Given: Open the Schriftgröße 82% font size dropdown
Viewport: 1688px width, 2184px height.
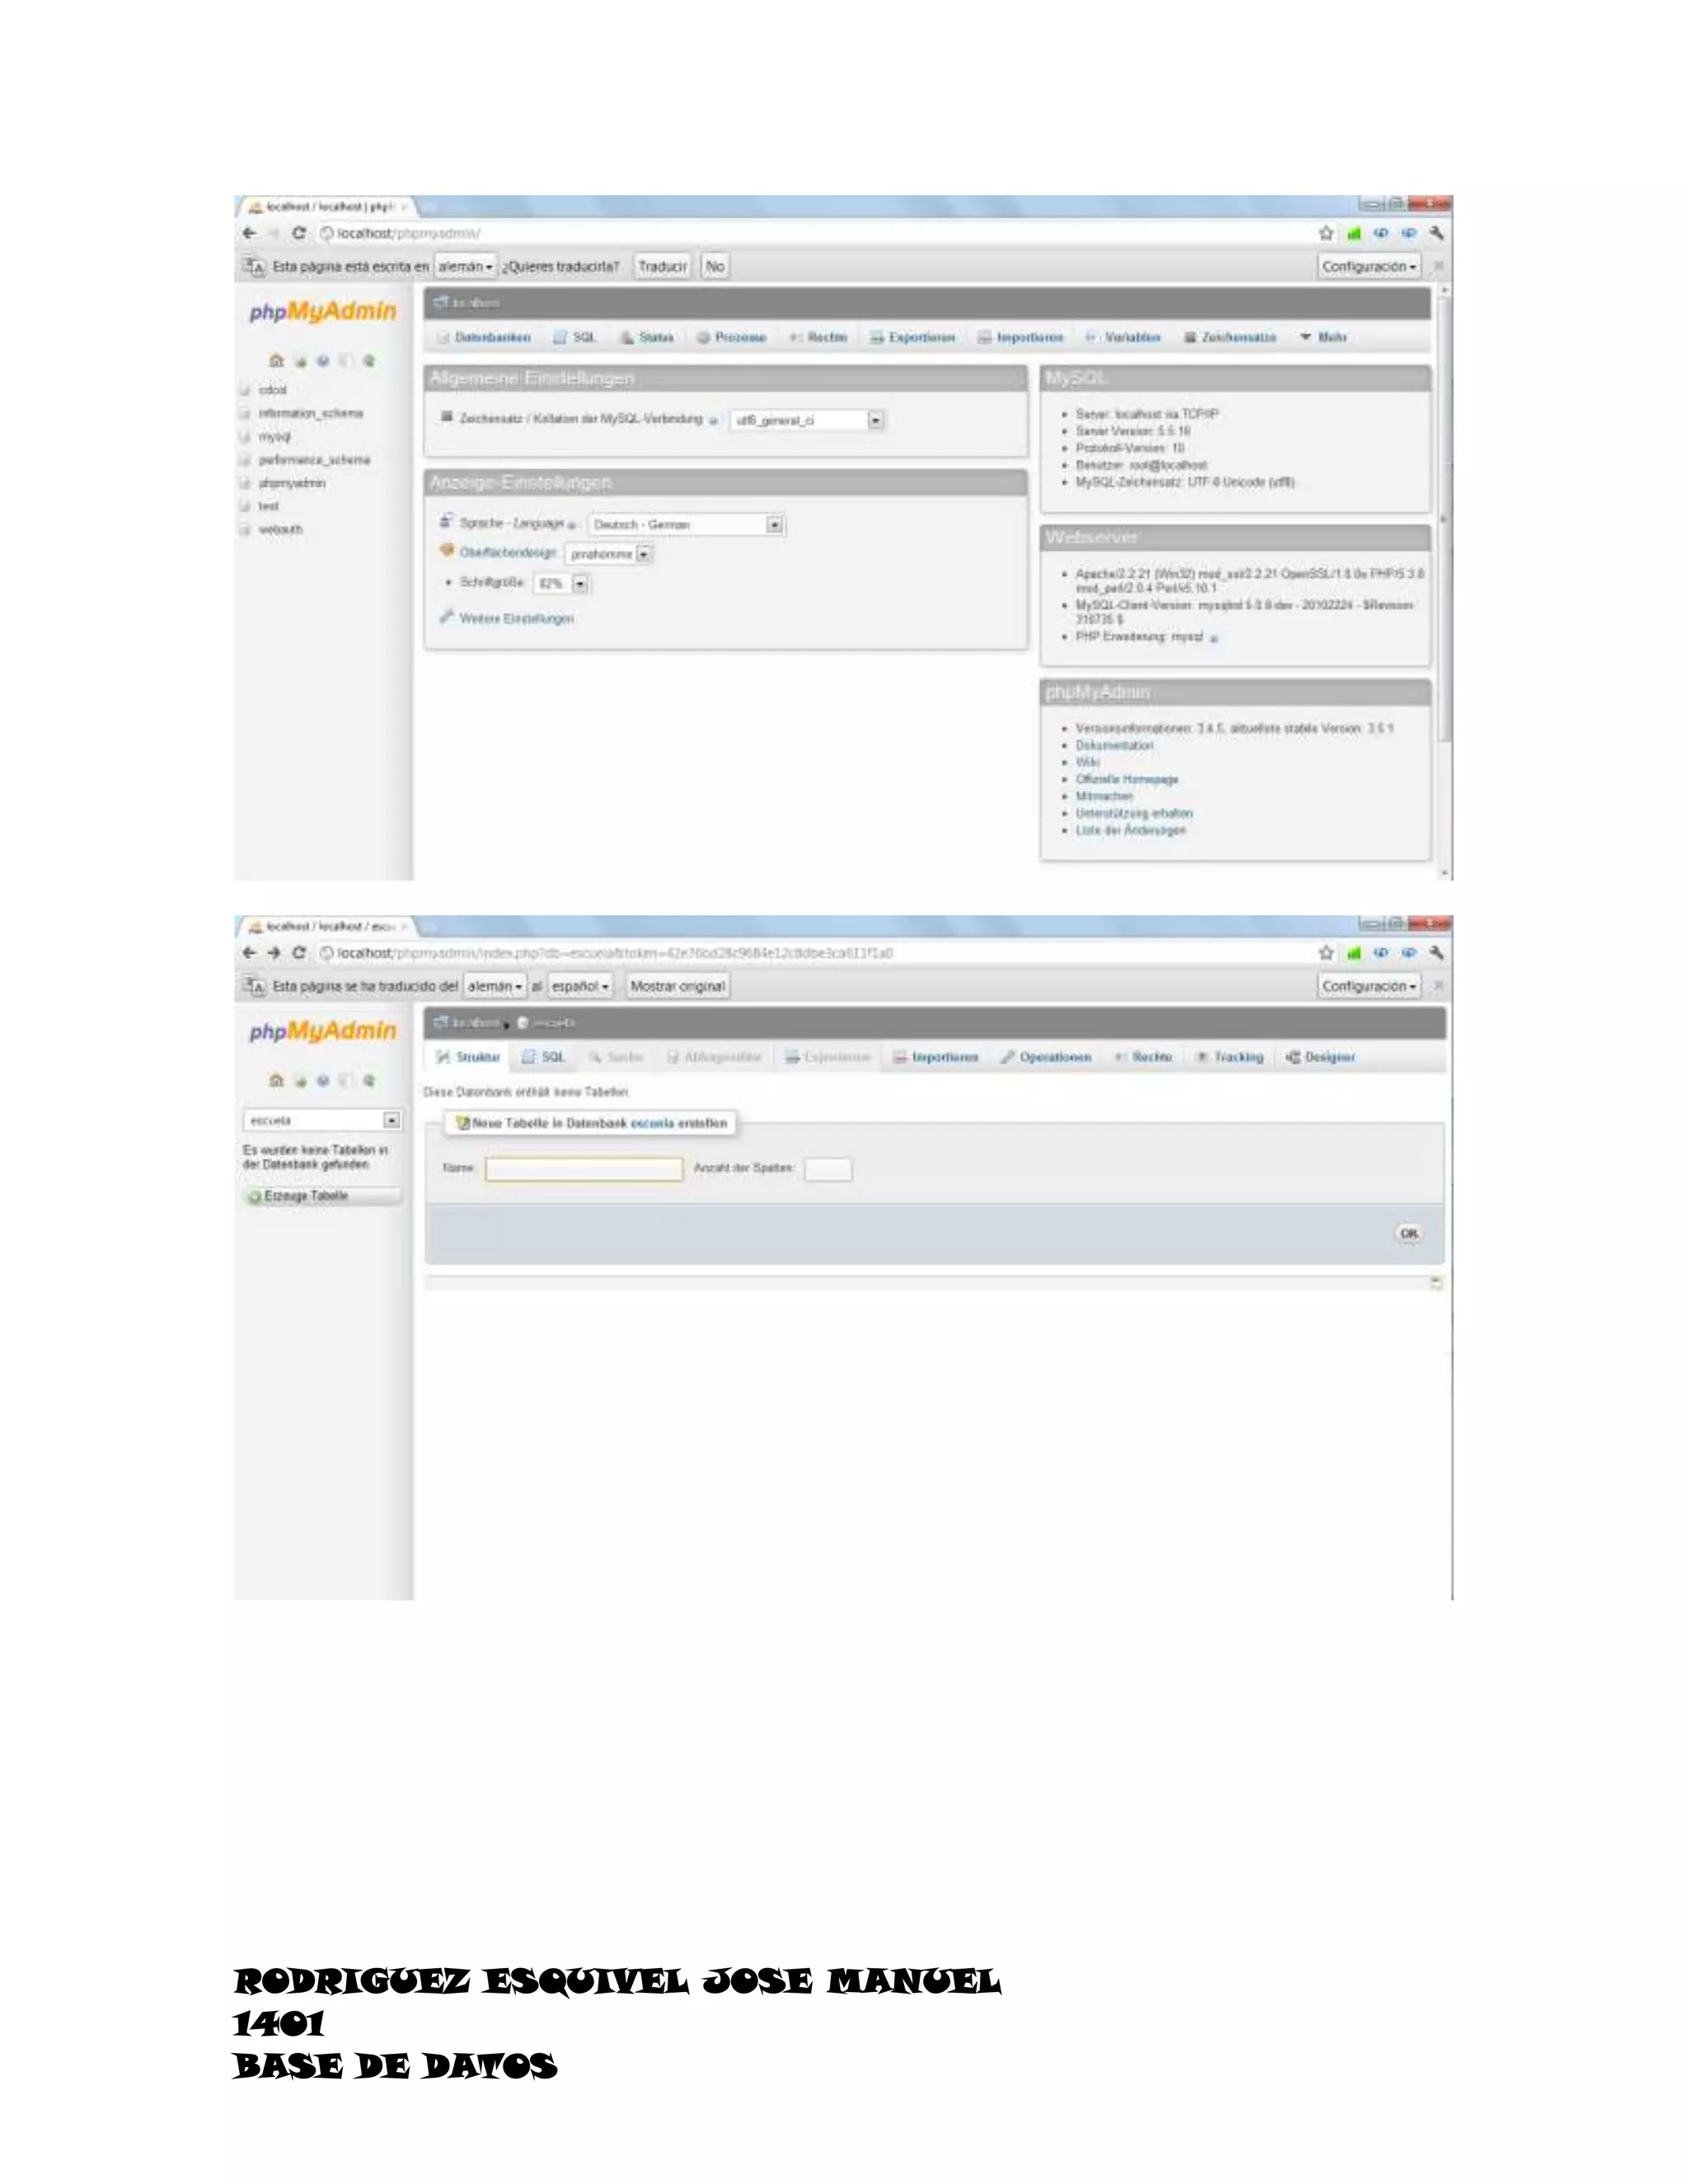Looking at the screenshot, I should [580, 584].
